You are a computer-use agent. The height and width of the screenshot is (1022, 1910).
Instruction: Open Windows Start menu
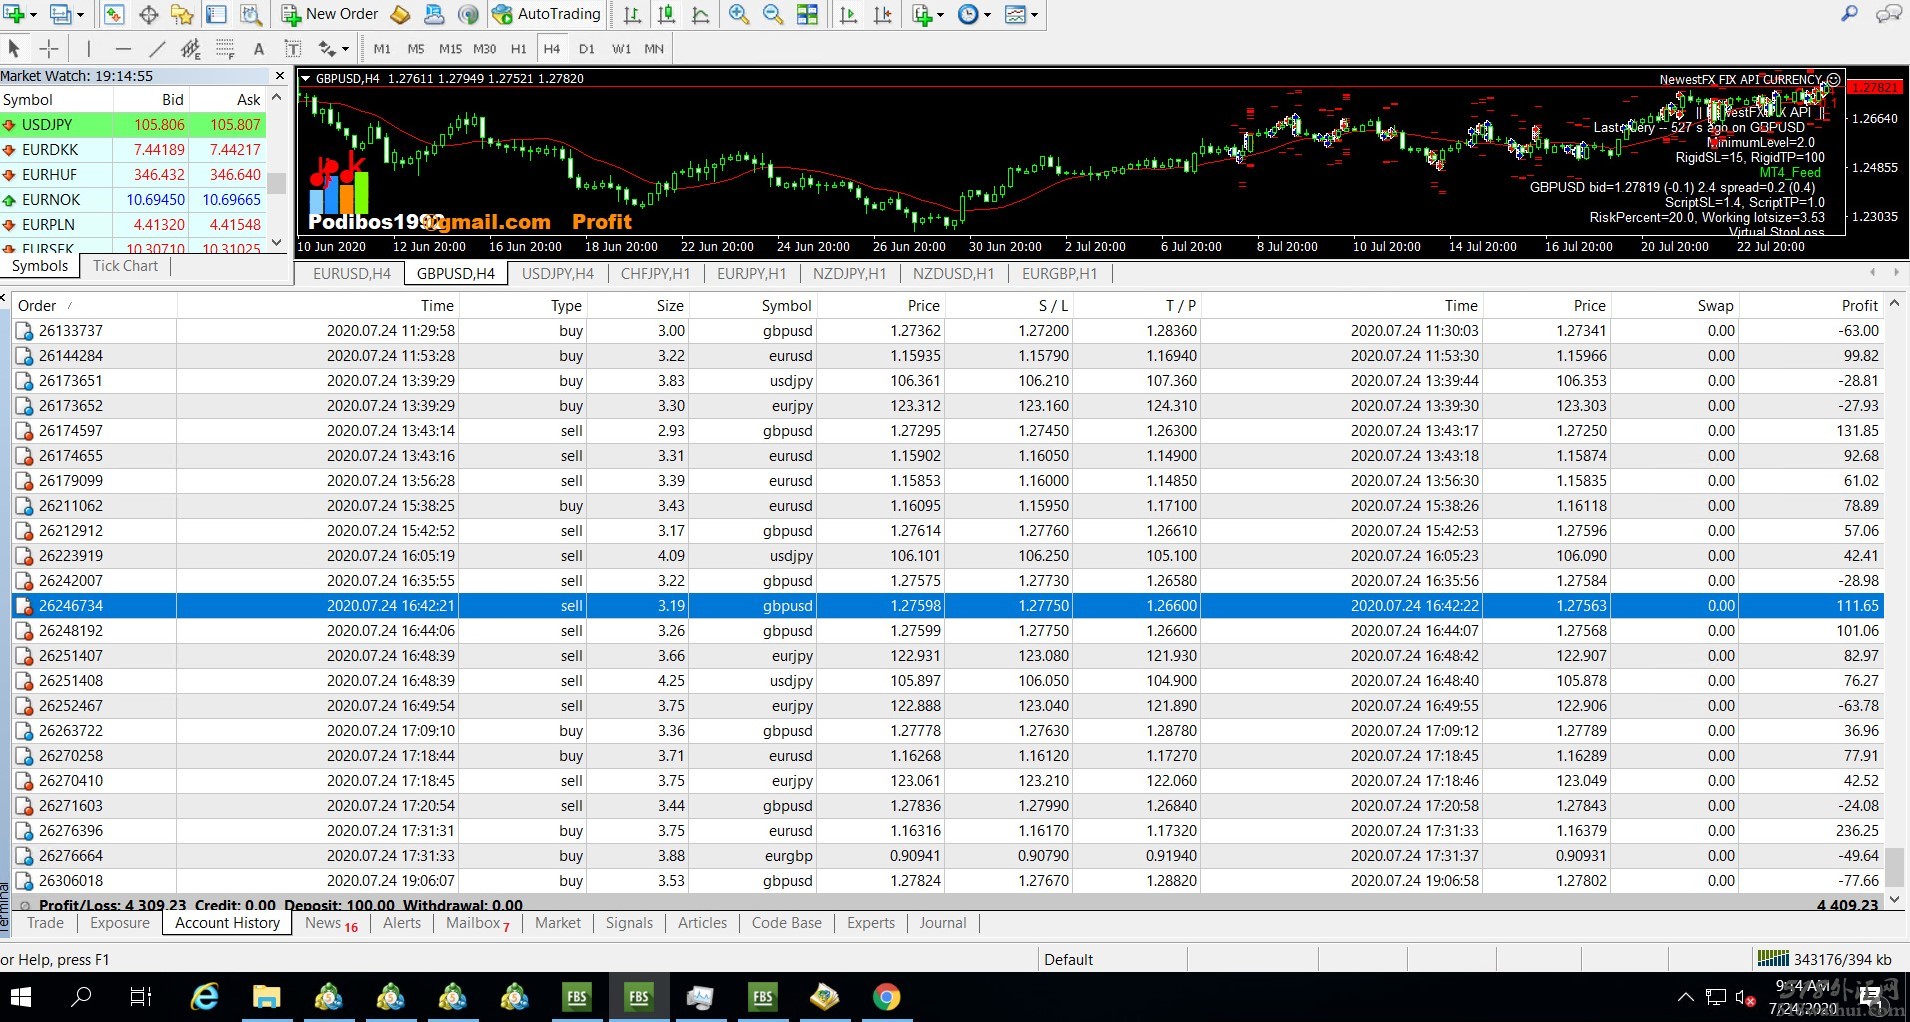point(20,997)
